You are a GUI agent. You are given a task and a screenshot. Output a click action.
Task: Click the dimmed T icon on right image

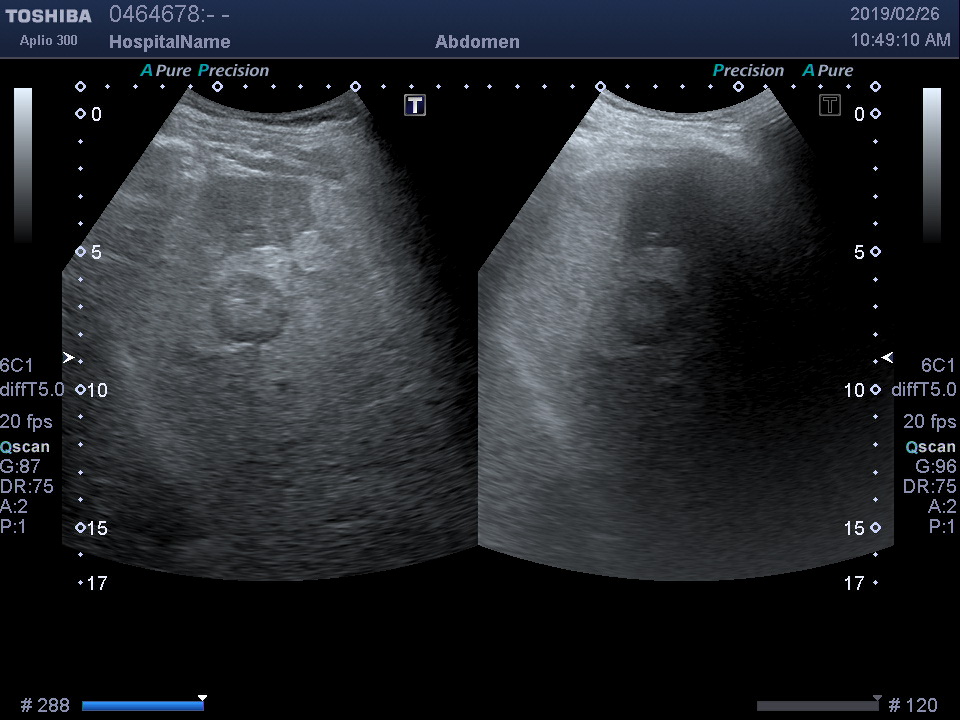(829, 105)
